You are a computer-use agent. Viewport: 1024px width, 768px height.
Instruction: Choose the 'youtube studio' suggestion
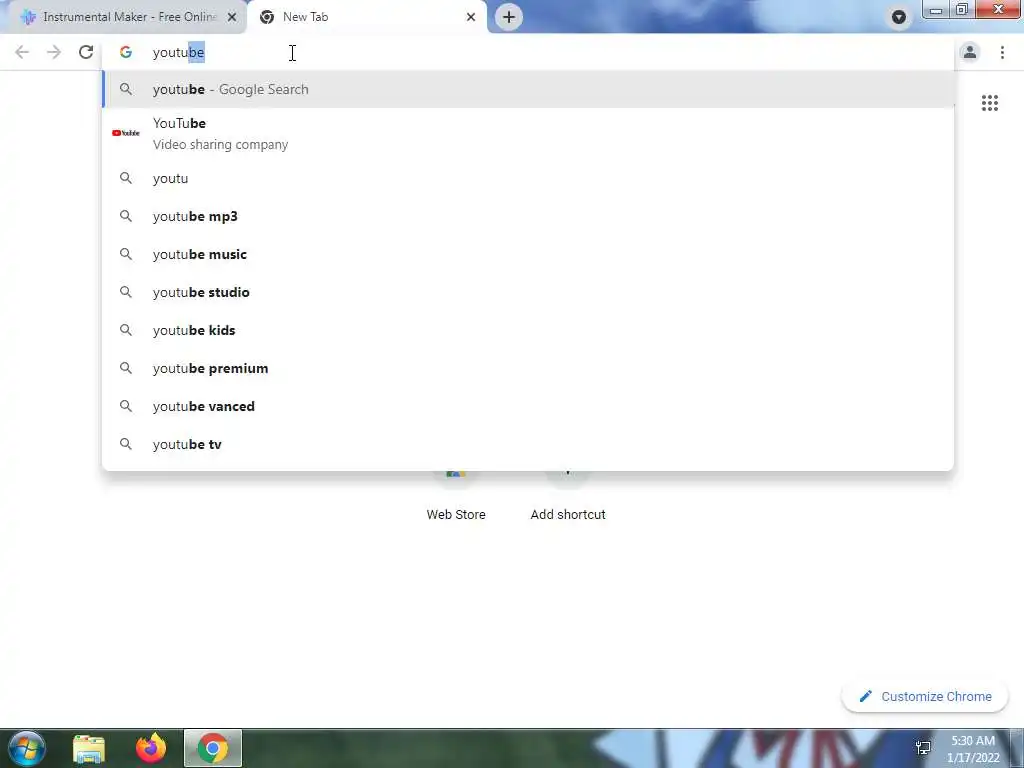[x=528, y=292]
